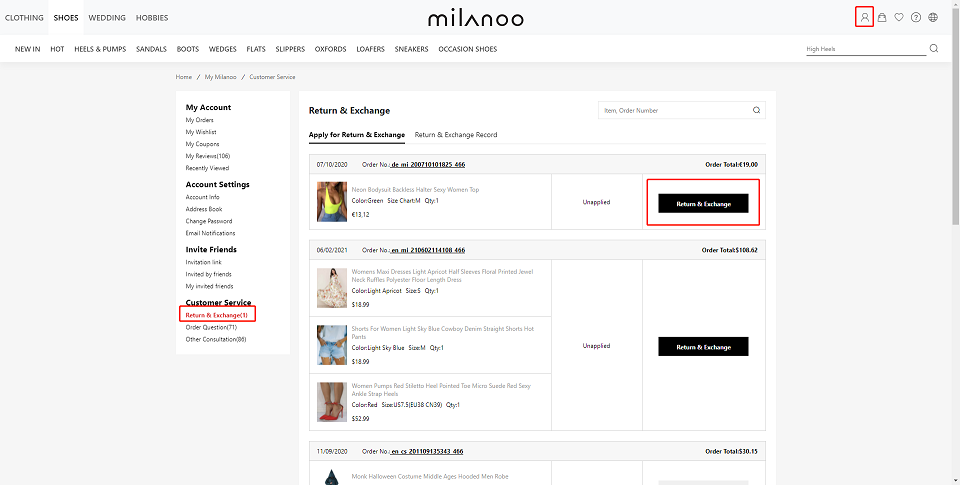Open order number de_mi_200710101825_466
This screenshot has height=485, width=960.
[428, 165]
